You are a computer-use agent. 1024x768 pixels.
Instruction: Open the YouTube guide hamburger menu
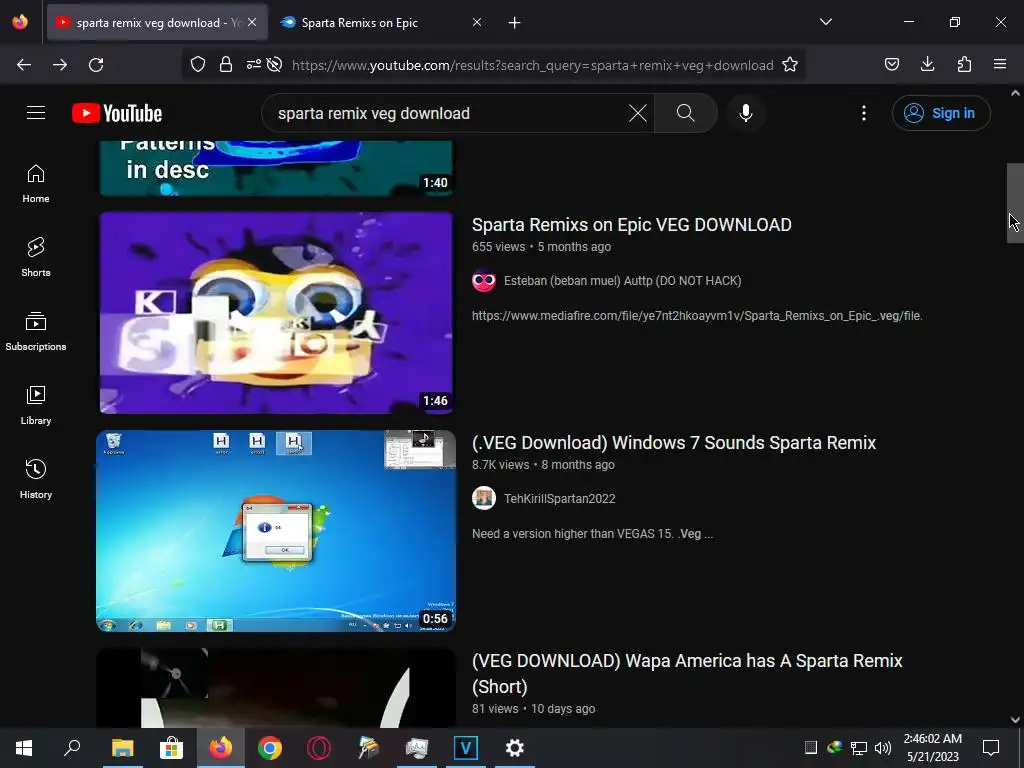(x=36, y=113)
